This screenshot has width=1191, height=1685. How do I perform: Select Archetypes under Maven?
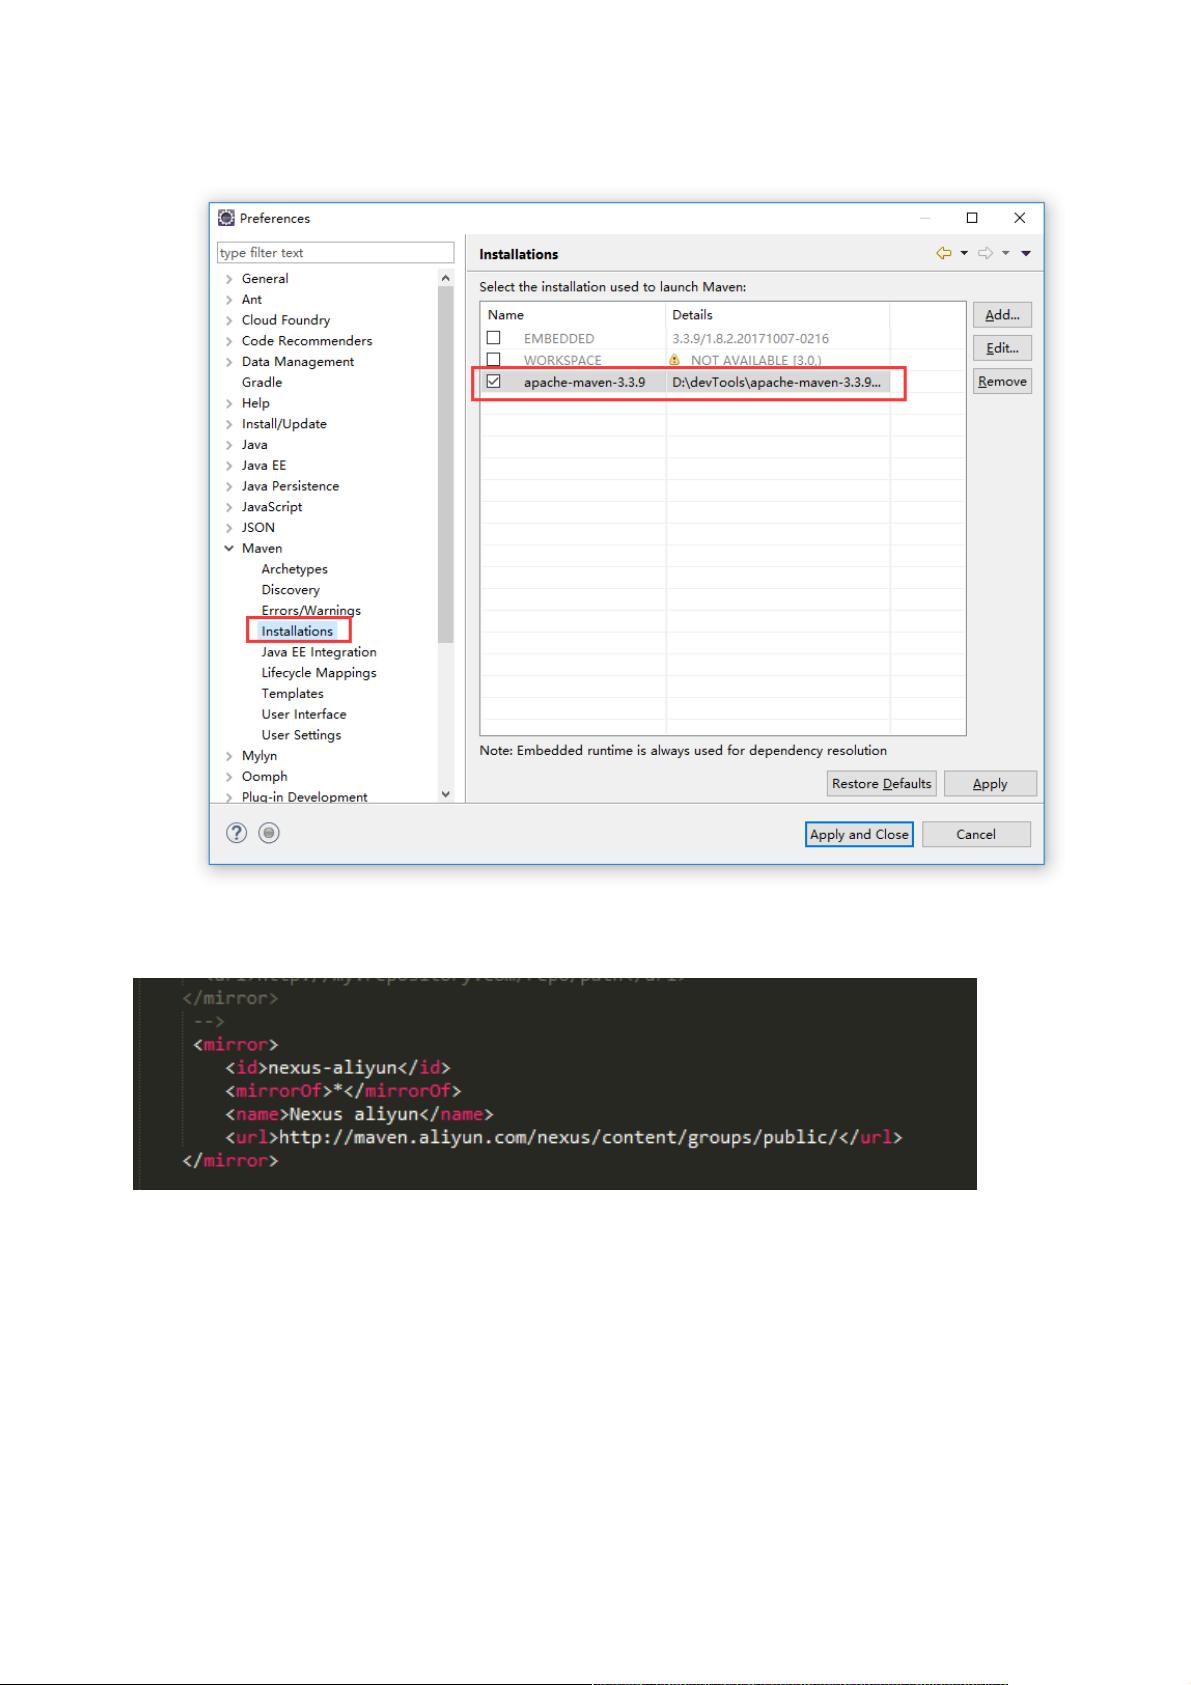click(294, 569)
